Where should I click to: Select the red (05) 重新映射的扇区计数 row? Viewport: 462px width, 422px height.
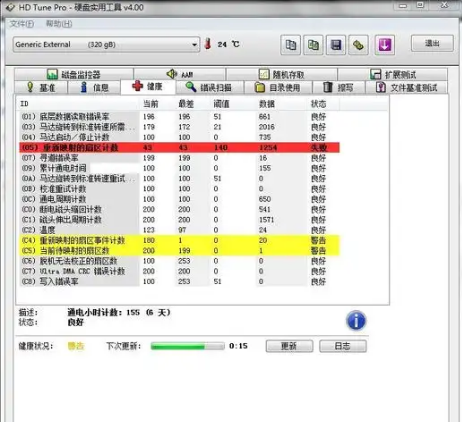[179, 147]
